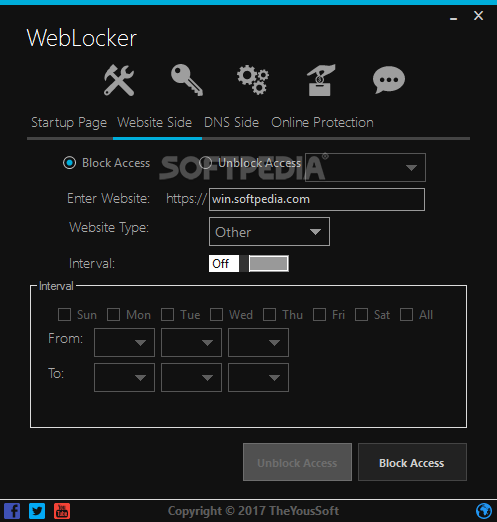Check the Tue day checkbox
497x522 pixels.
pyautogui.click(x=167, y=315)
